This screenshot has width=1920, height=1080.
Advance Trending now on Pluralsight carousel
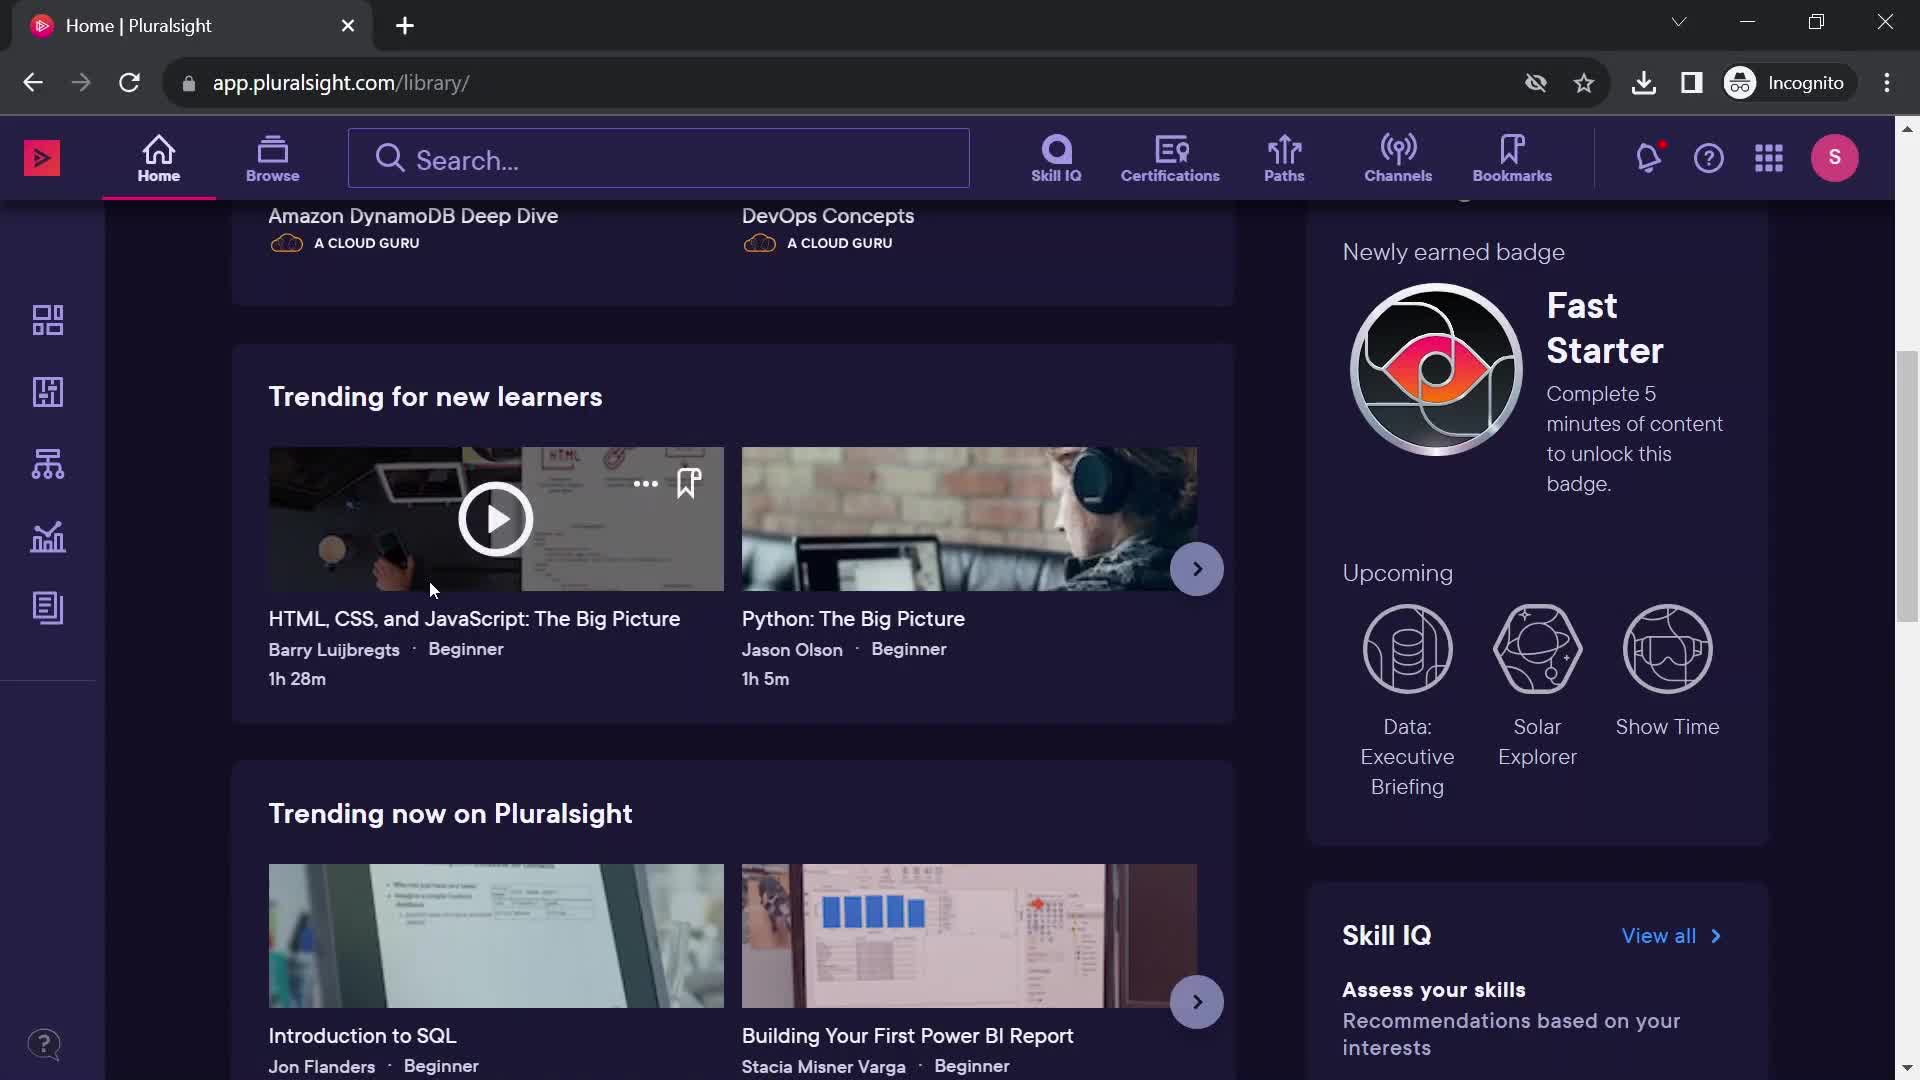coord(1197,1002)
